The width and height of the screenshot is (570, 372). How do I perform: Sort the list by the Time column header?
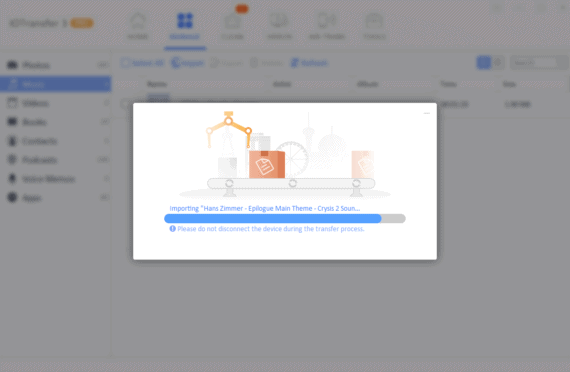tap(448, 84)
